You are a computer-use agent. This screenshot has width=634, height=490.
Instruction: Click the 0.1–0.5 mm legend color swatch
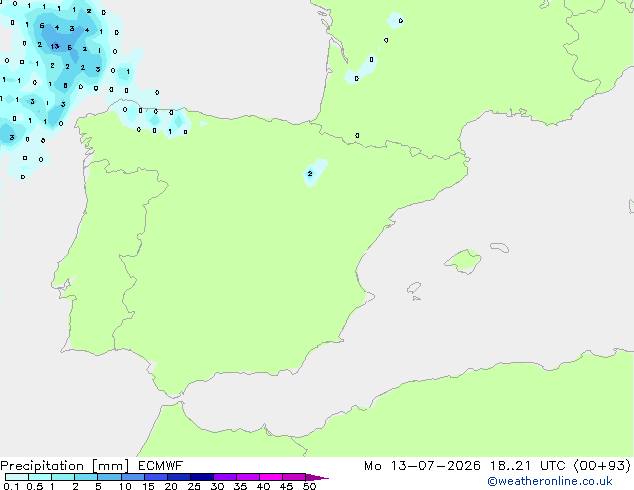[x=17, y=477]
